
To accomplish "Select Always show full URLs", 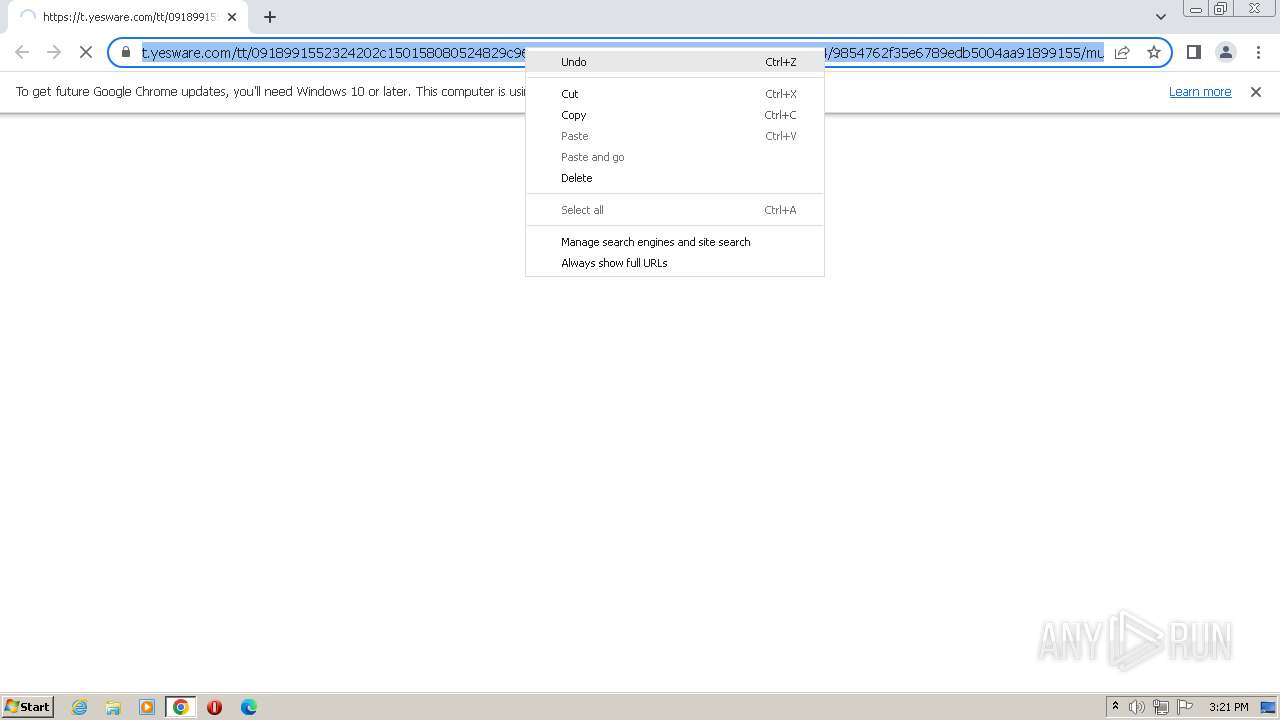I will click(x=675, y=263).
